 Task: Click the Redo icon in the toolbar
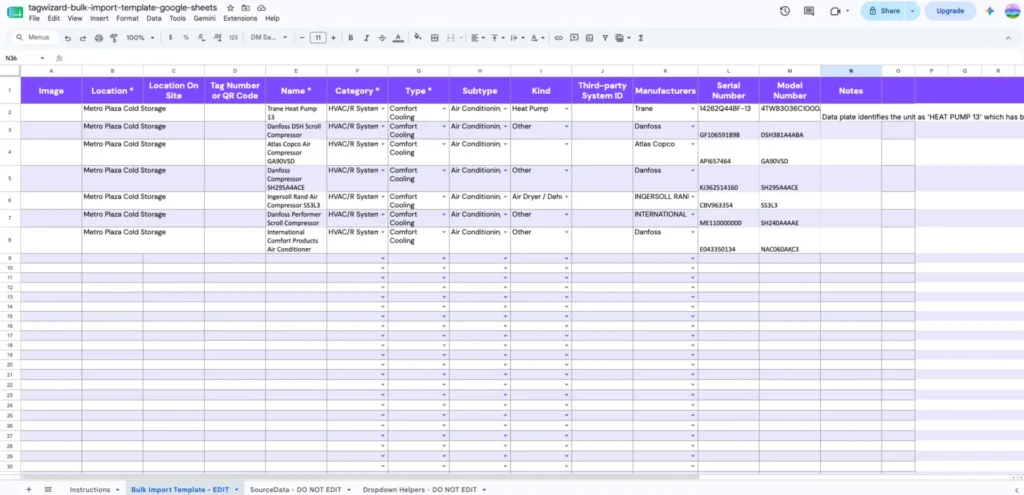coord(83,38)
